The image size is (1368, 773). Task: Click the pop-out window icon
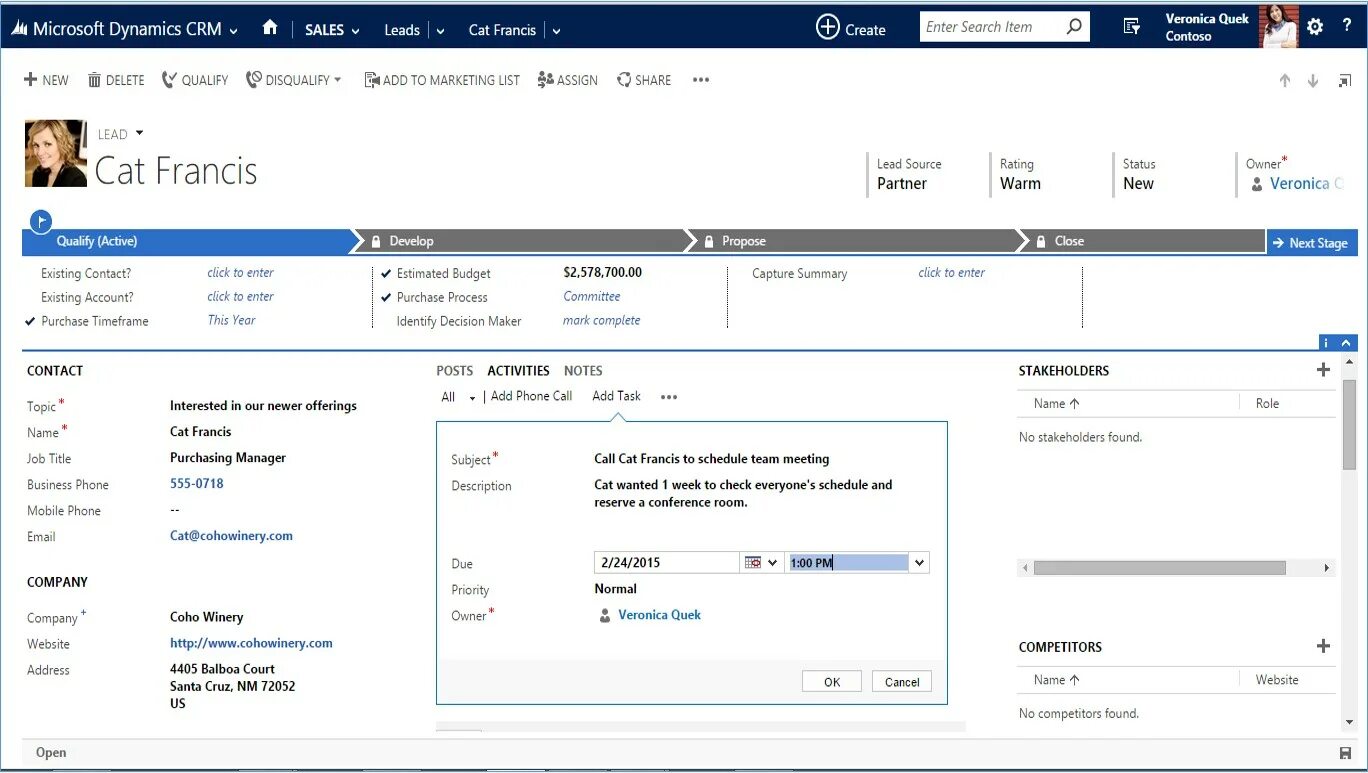click(1345, 81)
